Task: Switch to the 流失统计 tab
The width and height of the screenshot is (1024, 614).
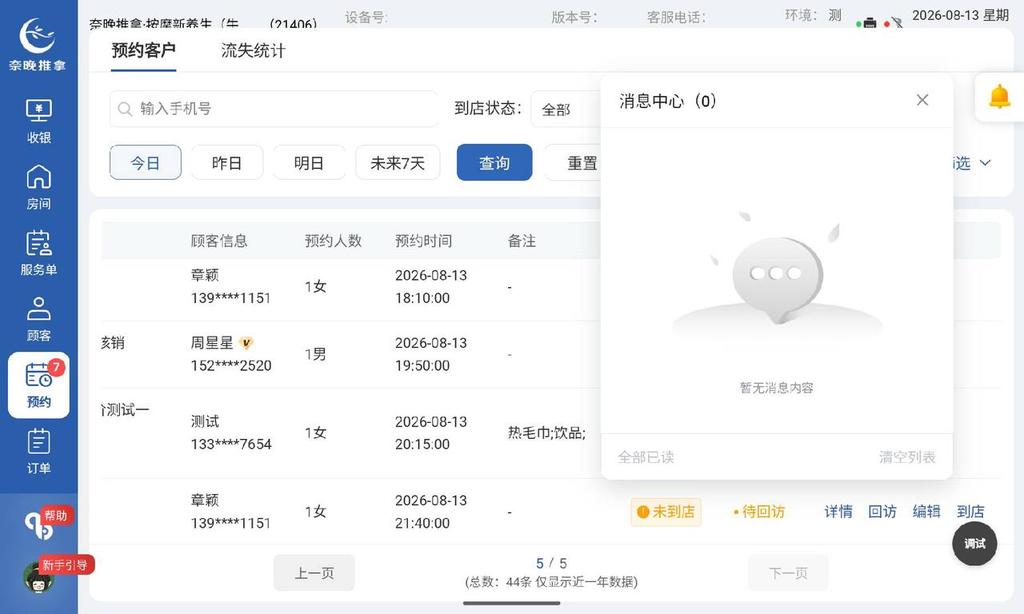Action: (x=253, y=50)
